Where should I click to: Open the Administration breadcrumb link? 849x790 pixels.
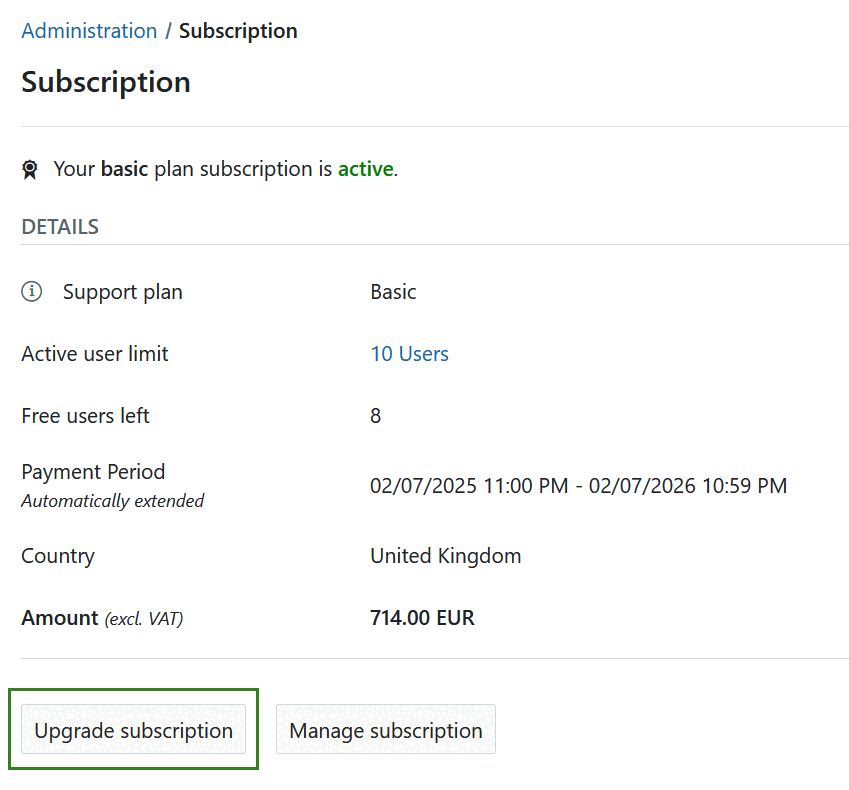[x=89, y=31]
